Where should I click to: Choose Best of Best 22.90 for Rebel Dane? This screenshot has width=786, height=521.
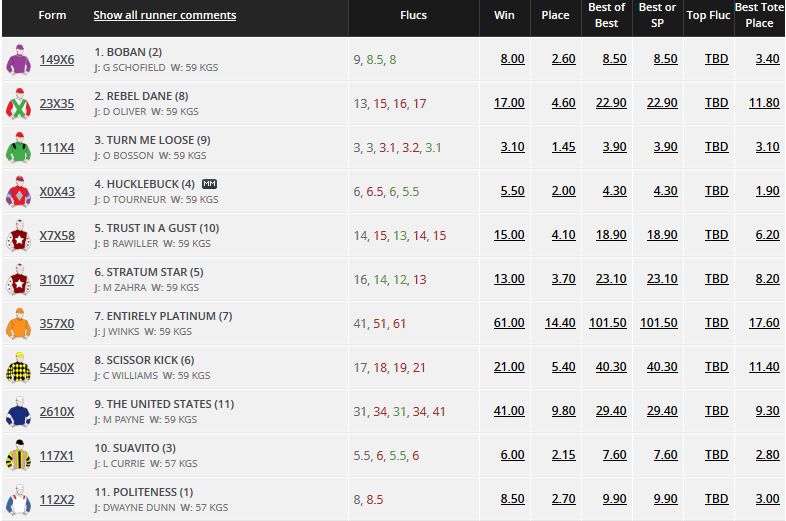click(610, 103)
